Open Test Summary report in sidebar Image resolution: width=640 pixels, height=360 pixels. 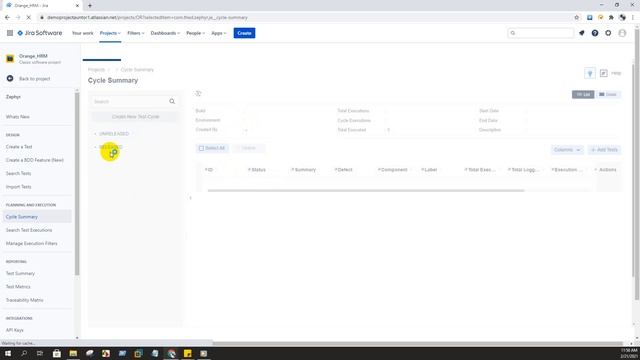20,273
